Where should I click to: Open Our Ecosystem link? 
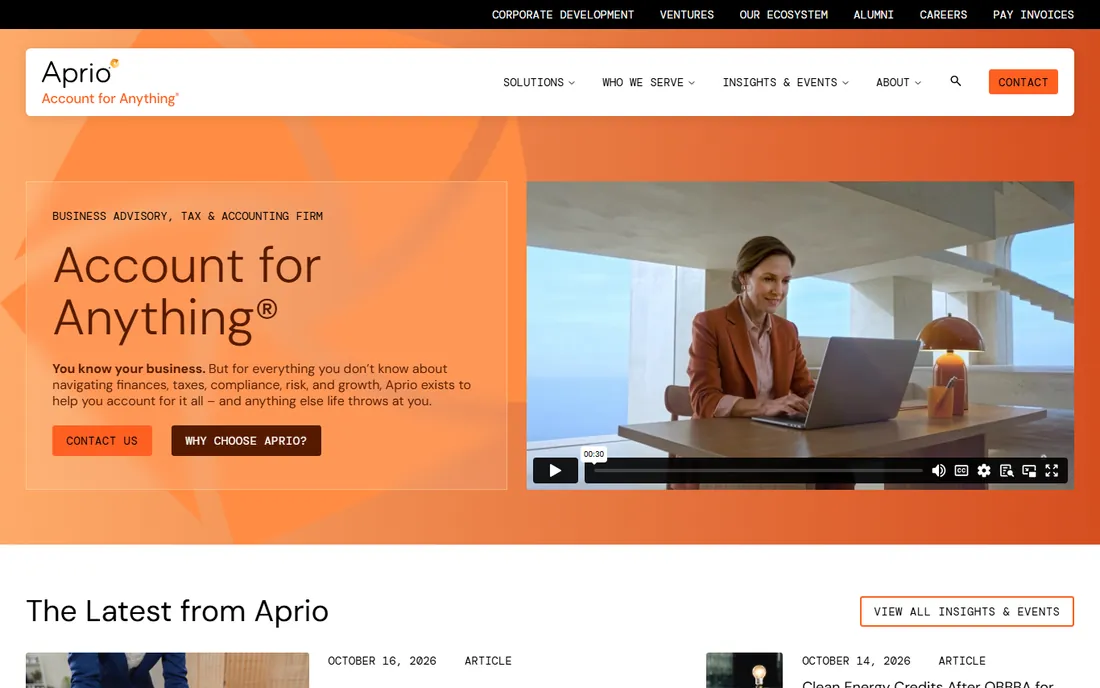783,14
